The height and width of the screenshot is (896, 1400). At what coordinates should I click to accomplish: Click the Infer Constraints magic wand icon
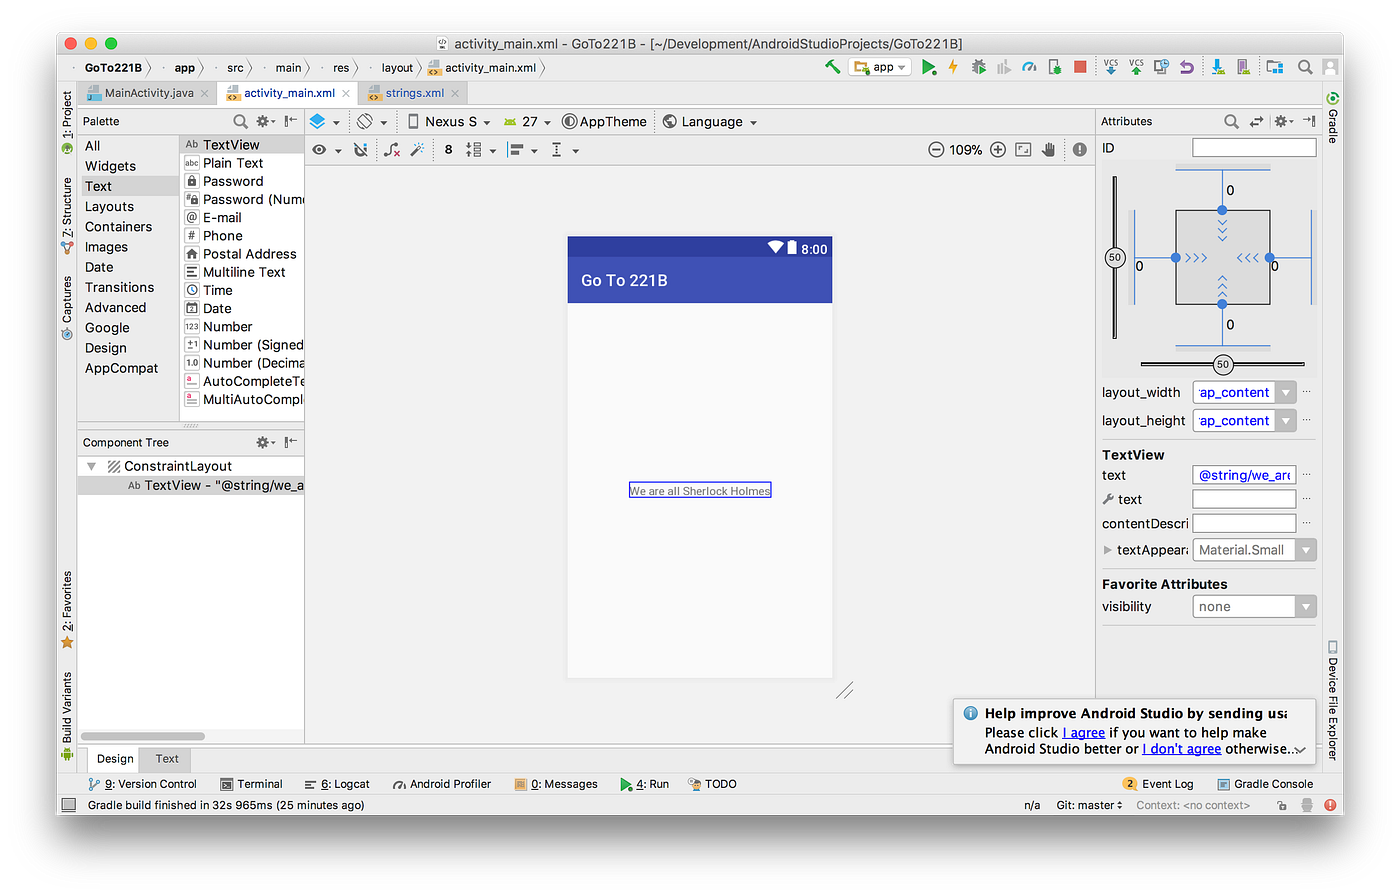click(x=415, y=149)
